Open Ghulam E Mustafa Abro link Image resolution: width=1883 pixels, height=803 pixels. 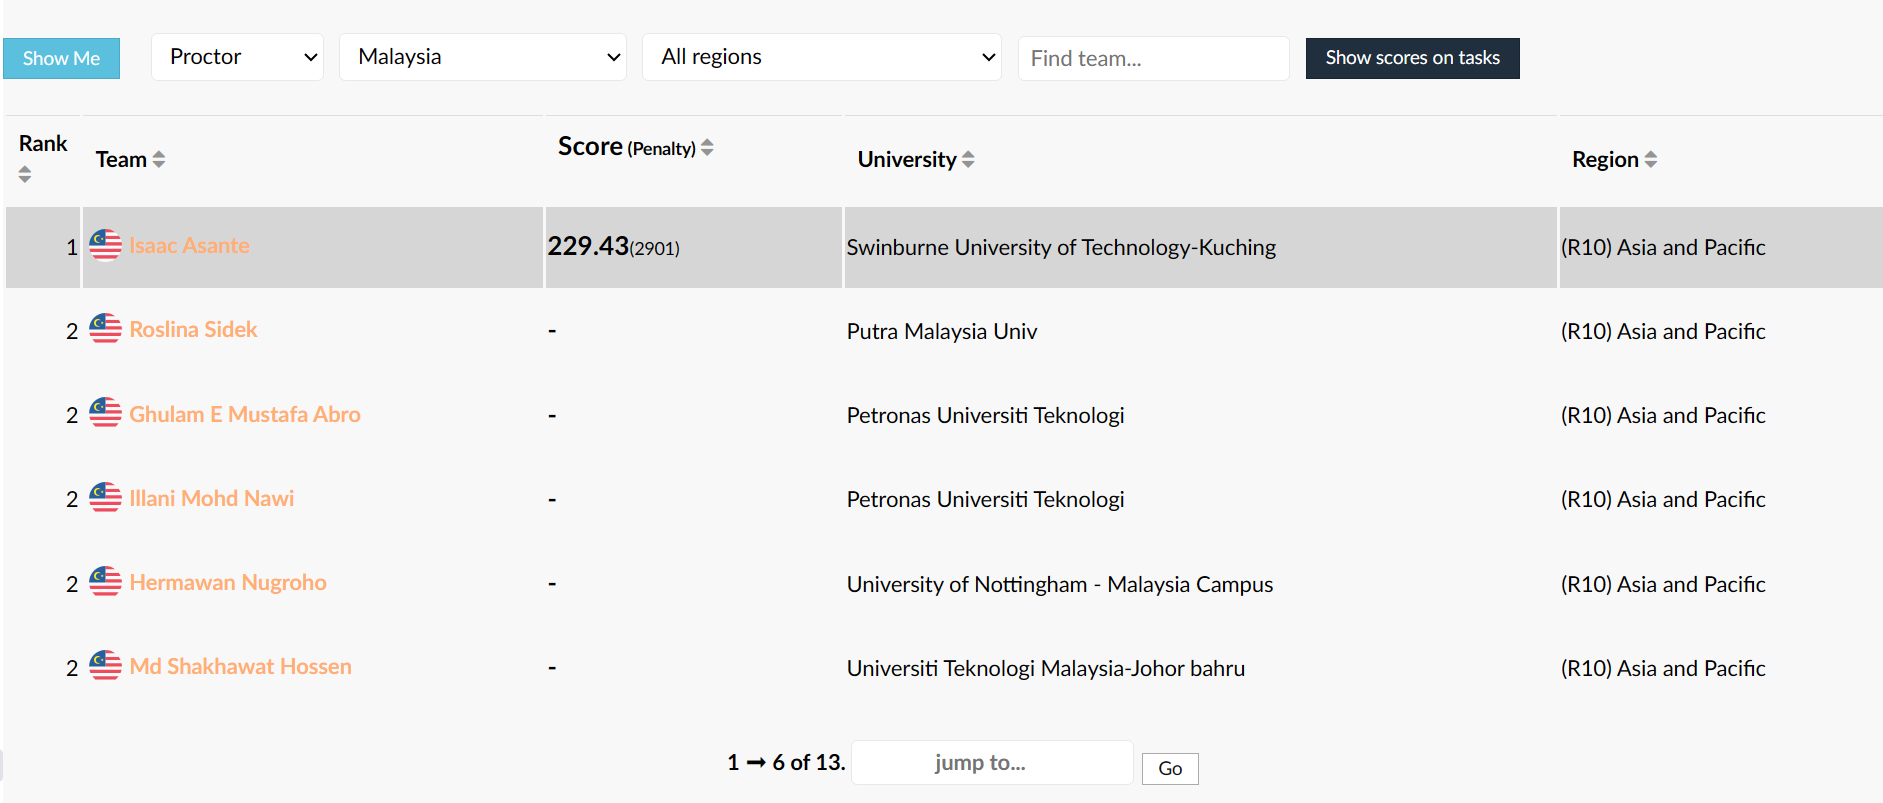click(x=245, y=414)
